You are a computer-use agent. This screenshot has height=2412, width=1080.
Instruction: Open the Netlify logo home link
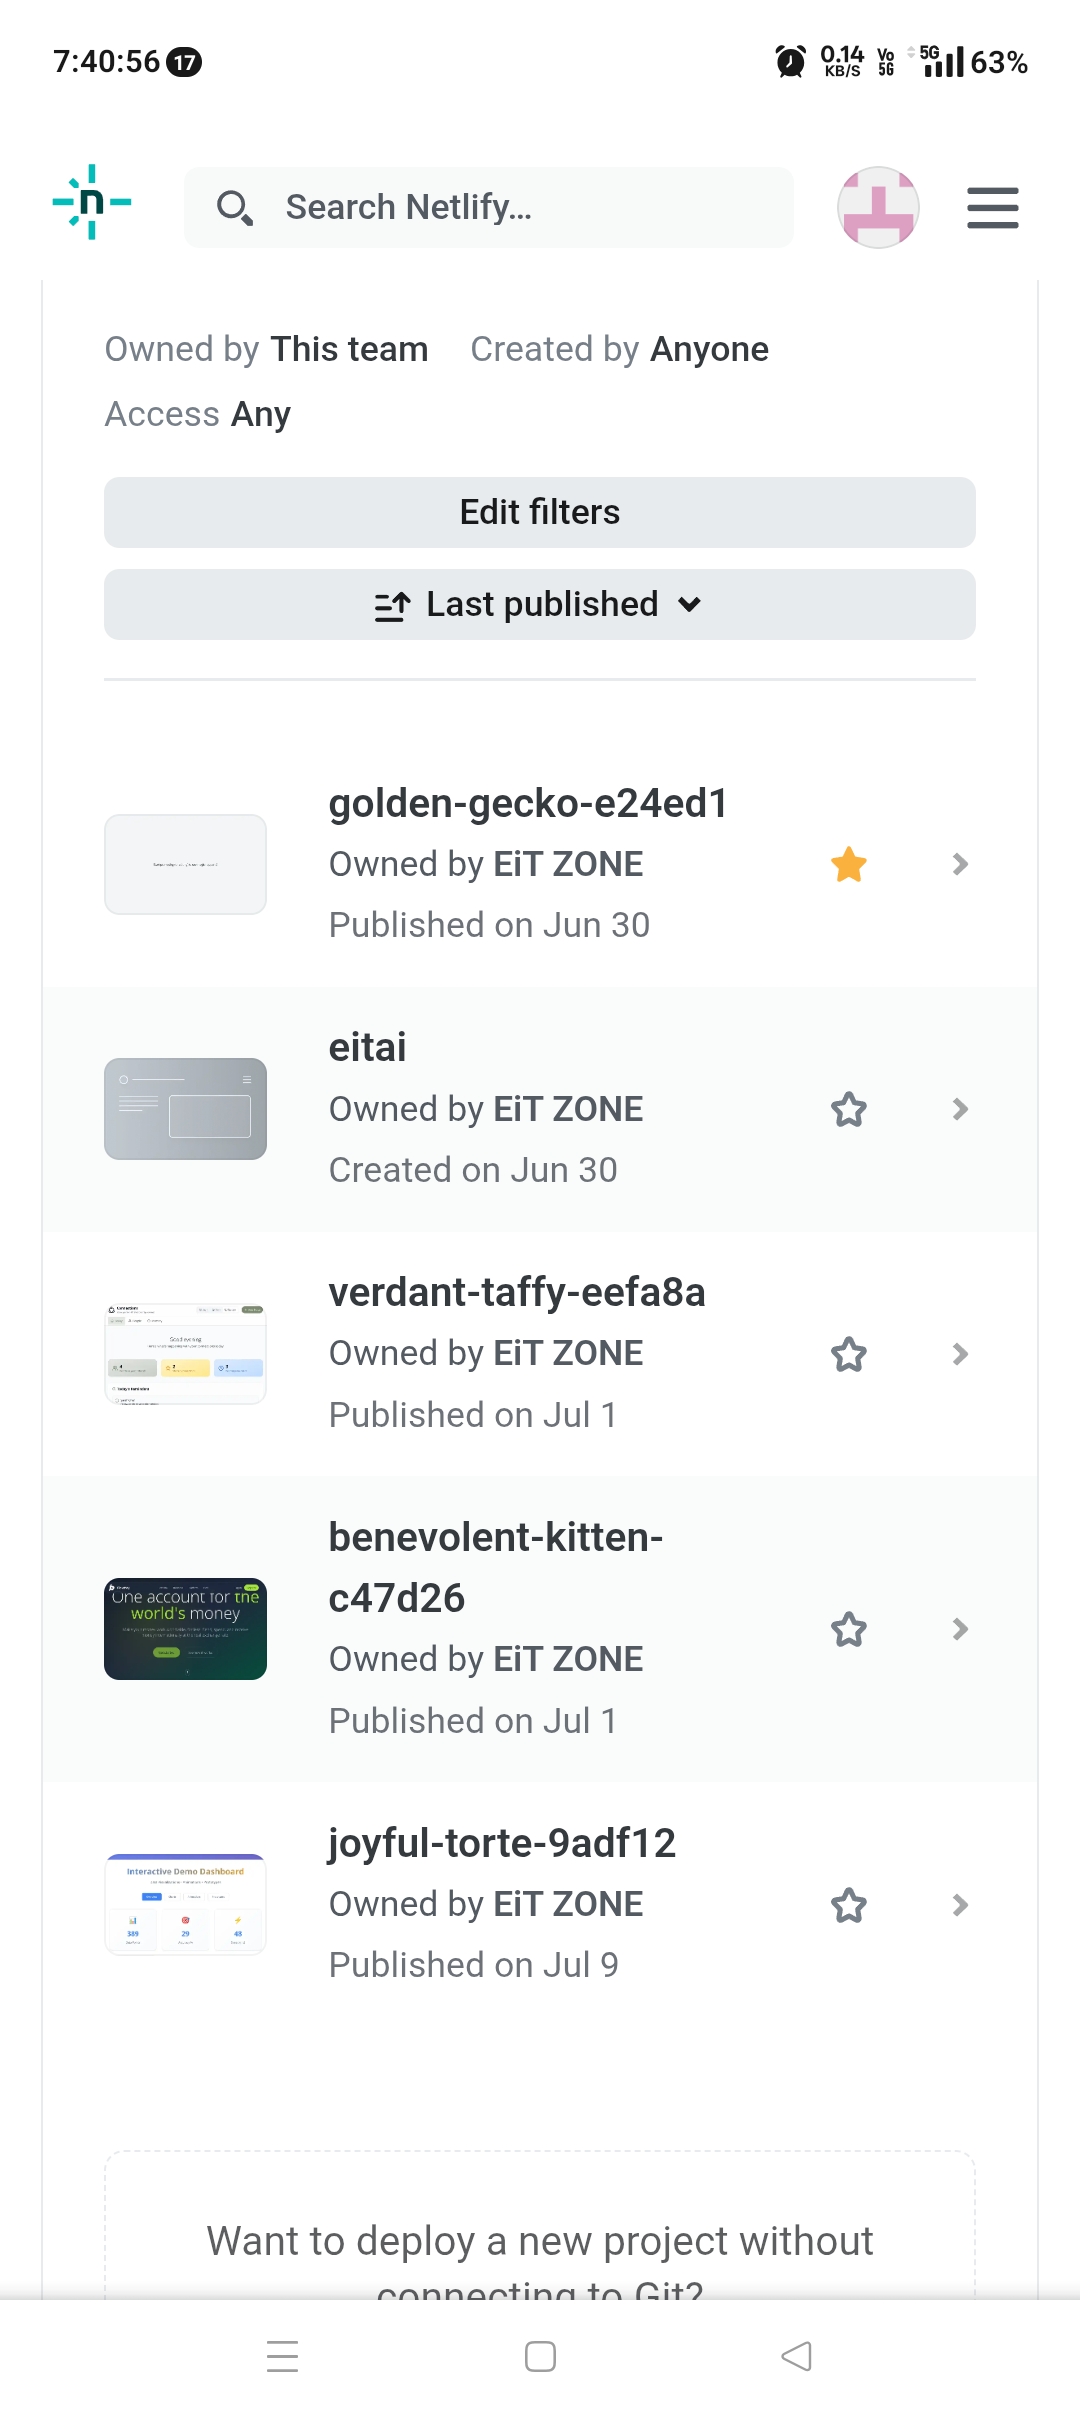tap(92, 203)
